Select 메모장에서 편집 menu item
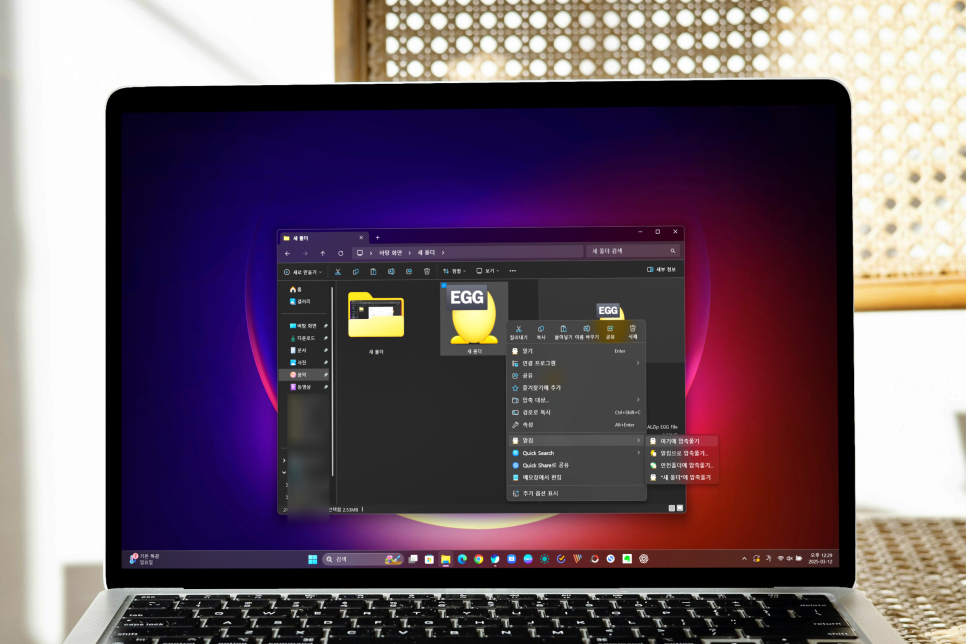Viewport: 966px width, 644px height. (576, 478)
